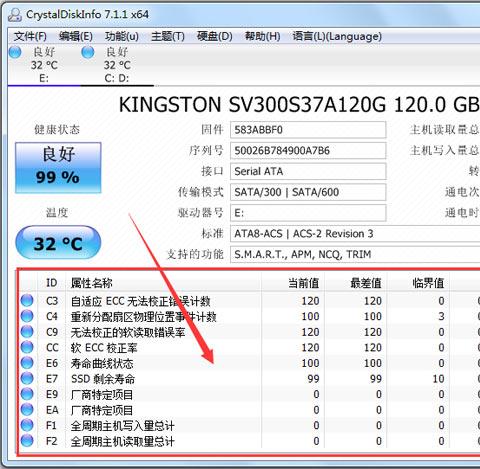Click threshold value 10 in SSD 剩余寿命 row
The height and width of the screenshot is (469, 480).
point(438,379)
